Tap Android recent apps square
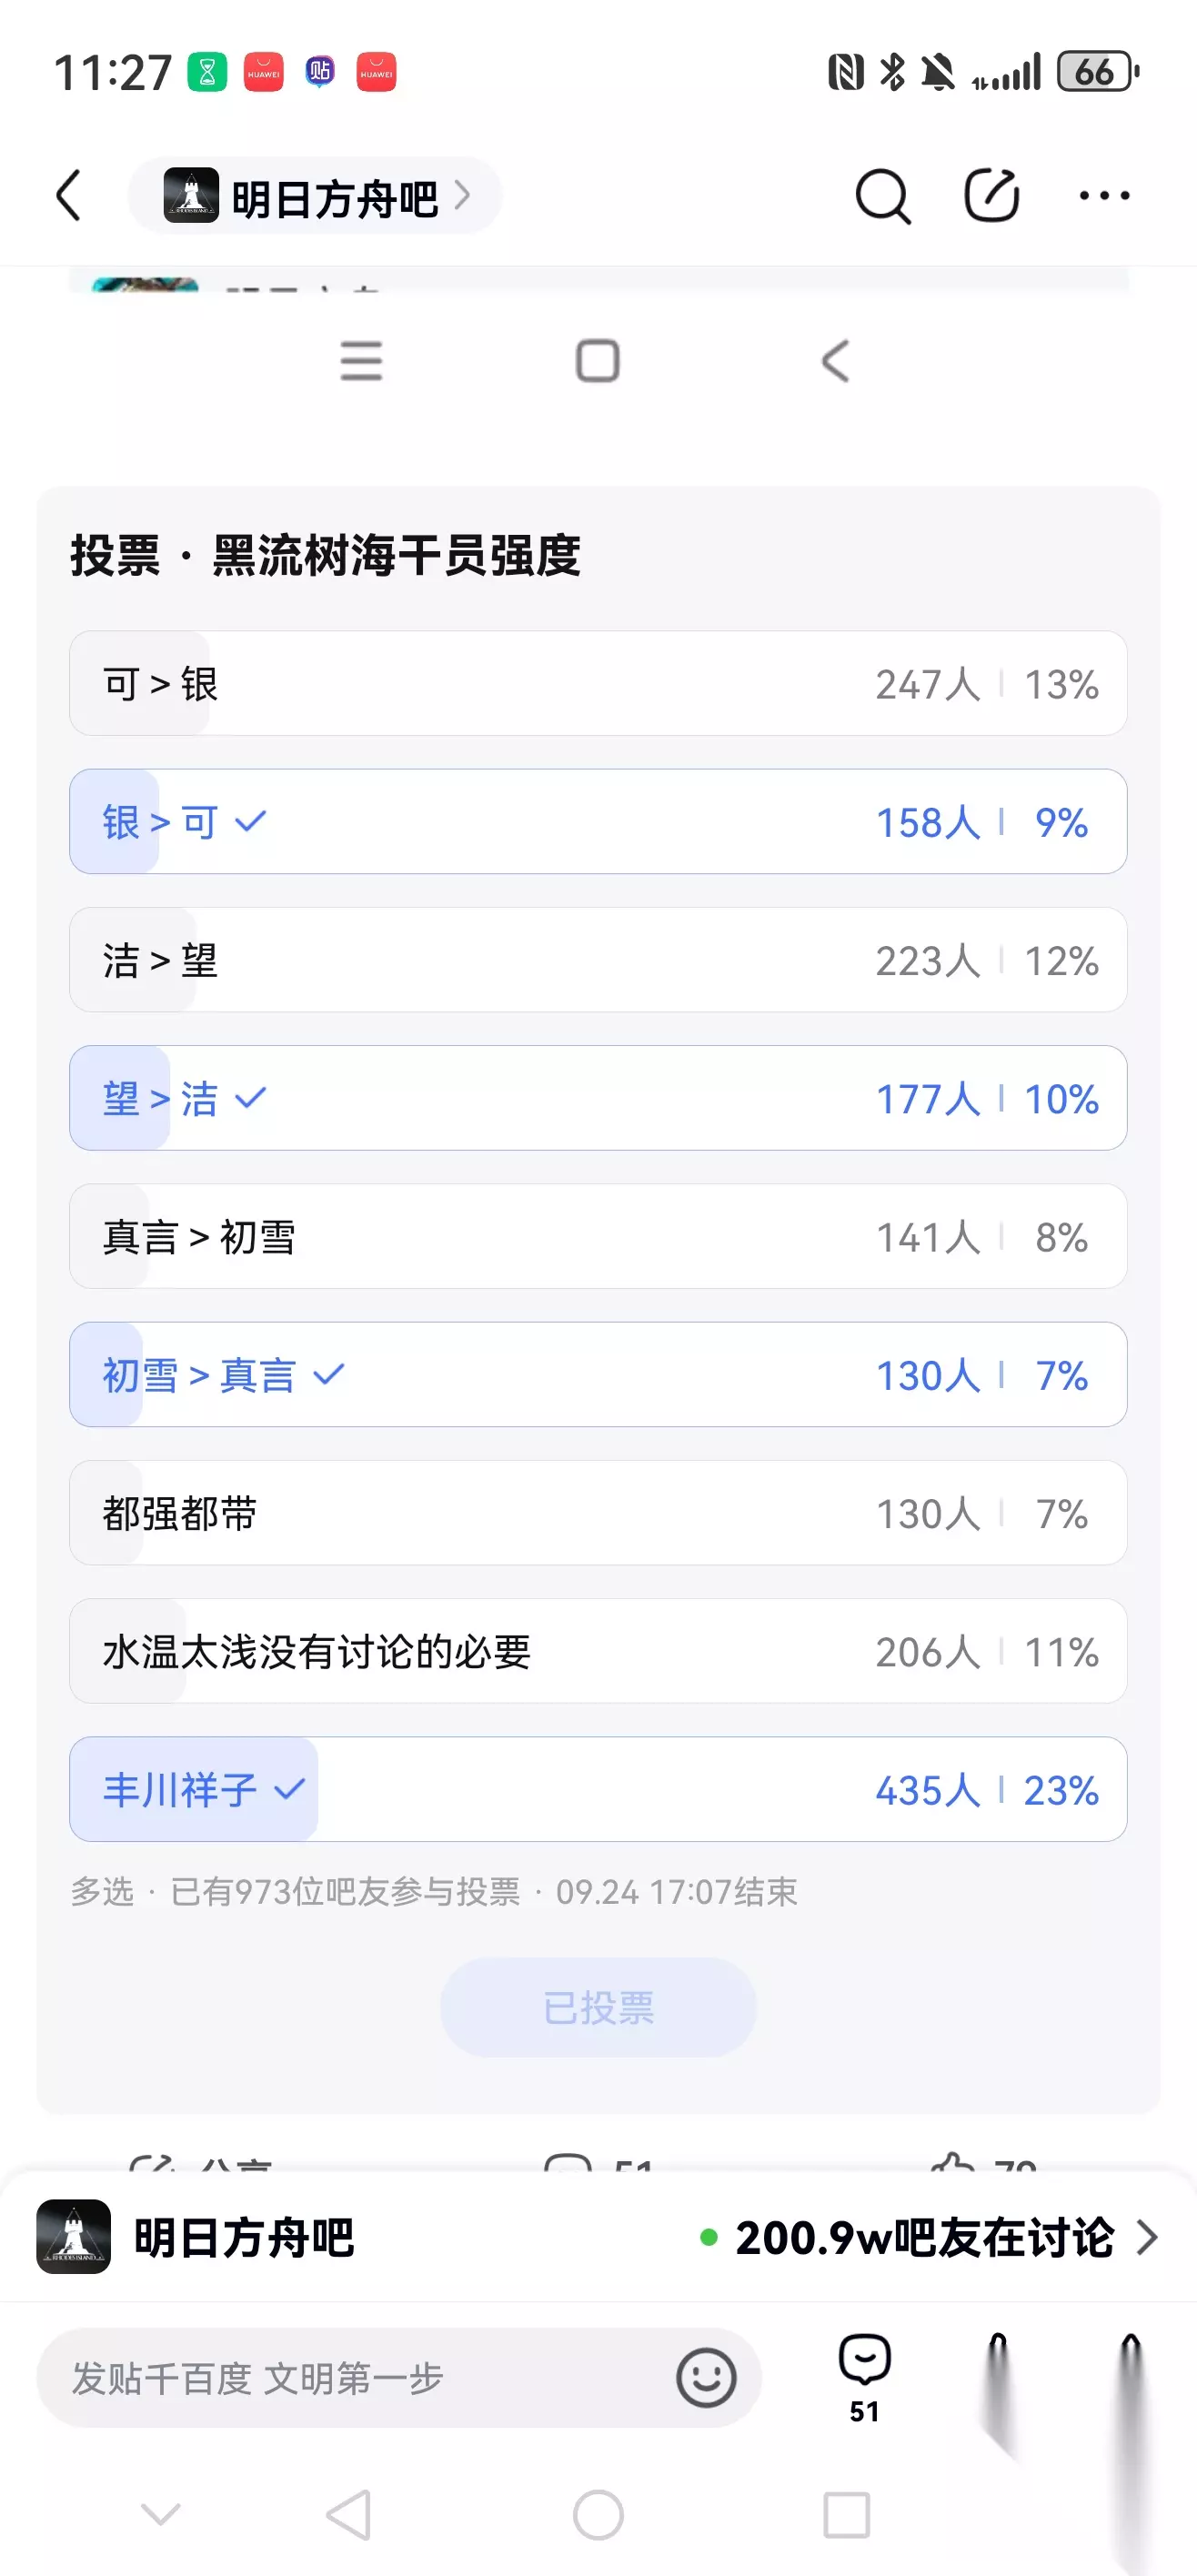Image resolution: width=1197 pixels, height=2576 pixels. (846, 2514)
